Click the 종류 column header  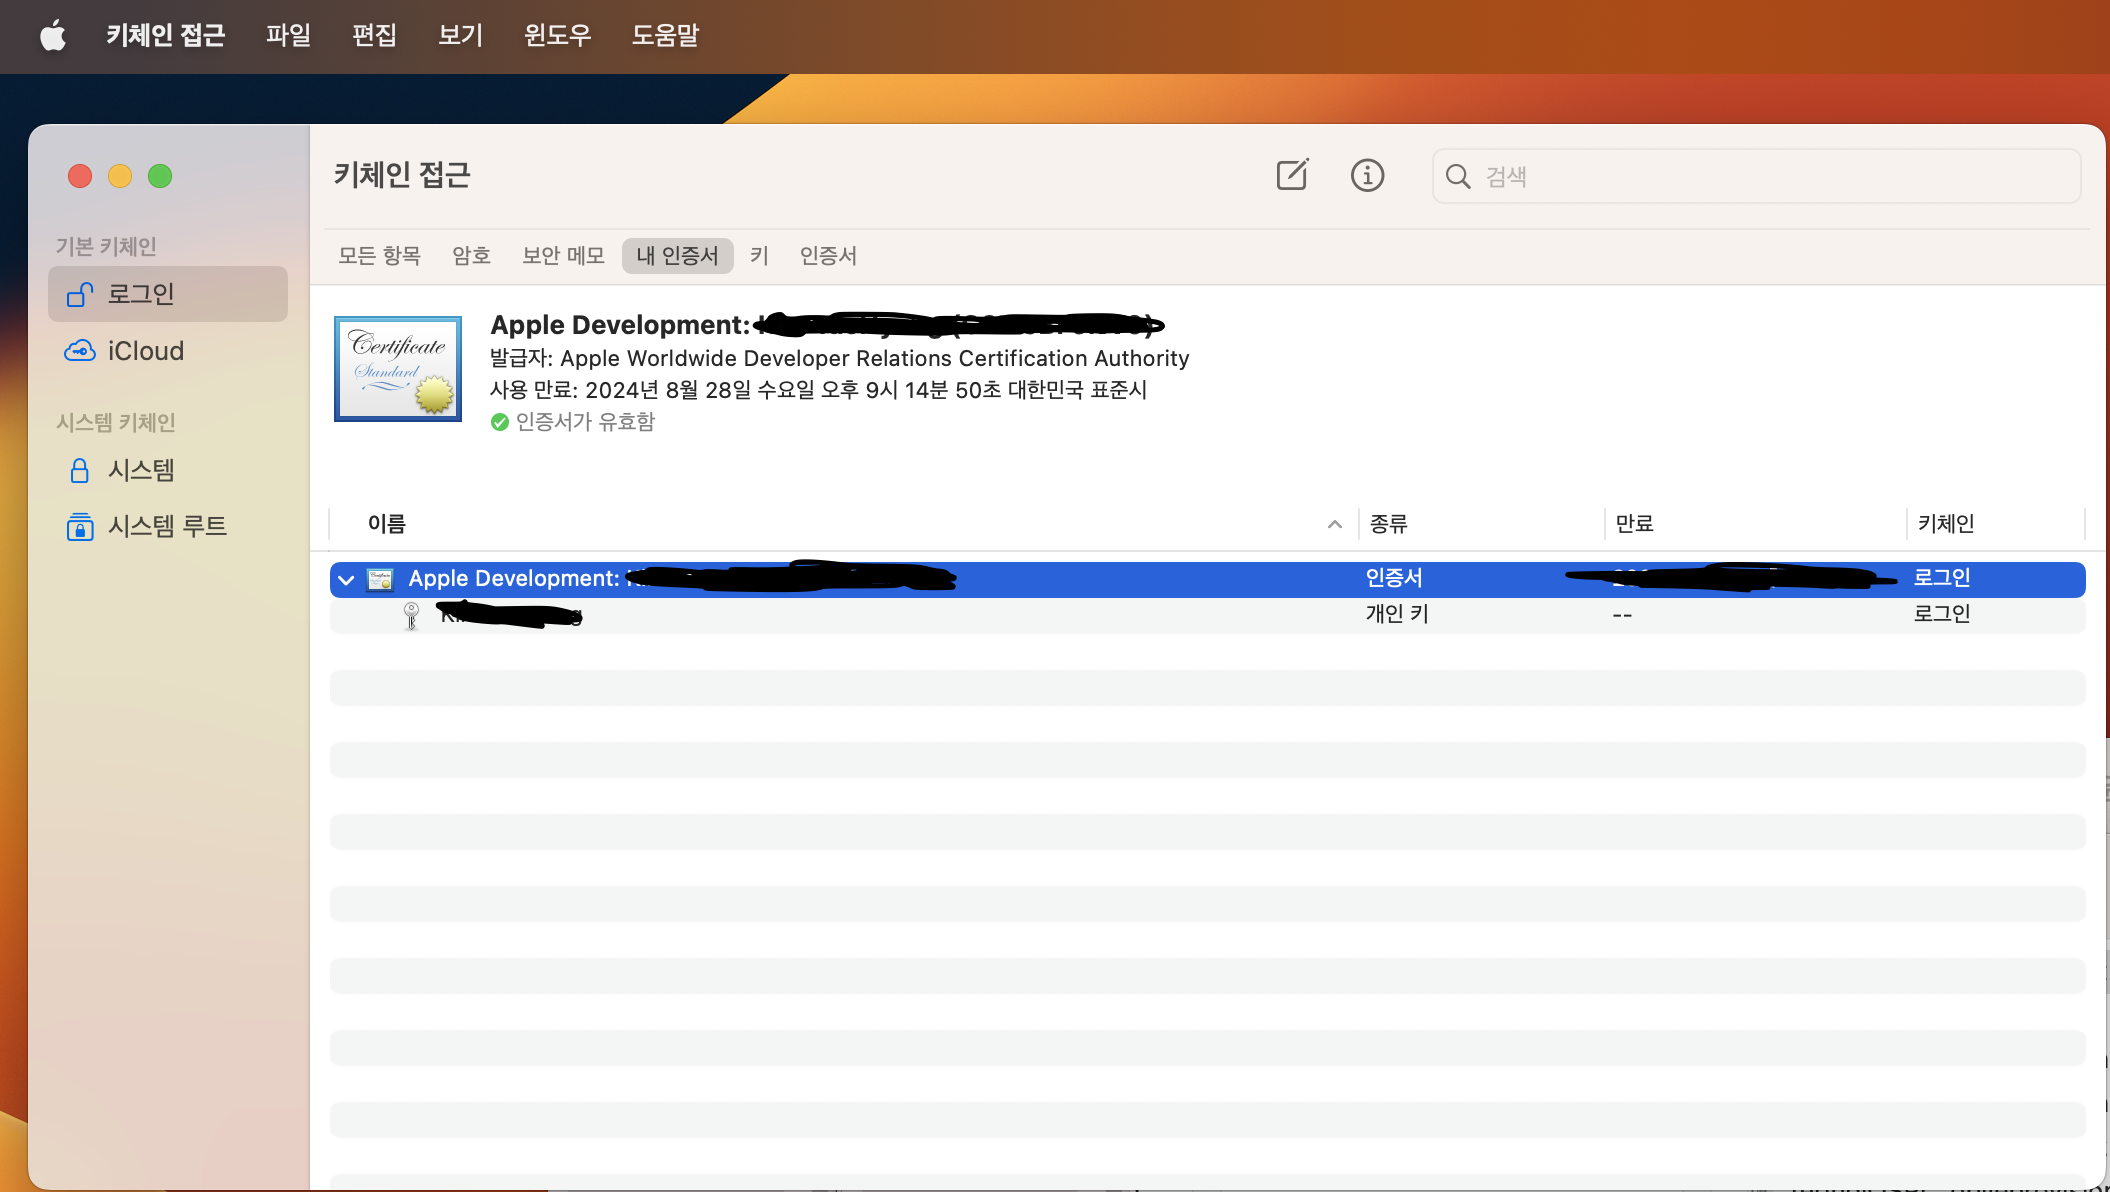[x=1388, y=523]
